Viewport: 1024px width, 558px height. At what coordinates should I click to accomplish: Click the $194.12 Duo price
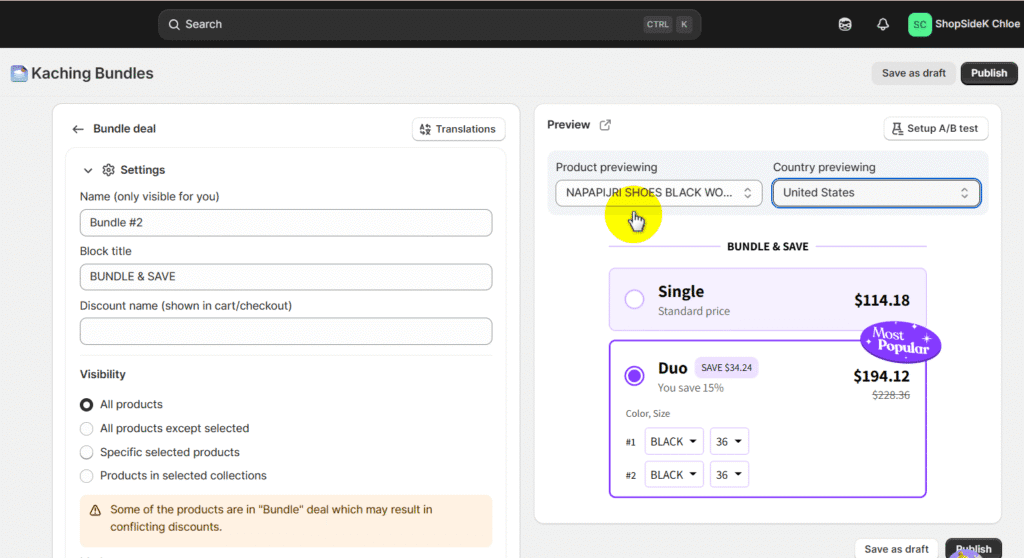click(x=881, y=376)
